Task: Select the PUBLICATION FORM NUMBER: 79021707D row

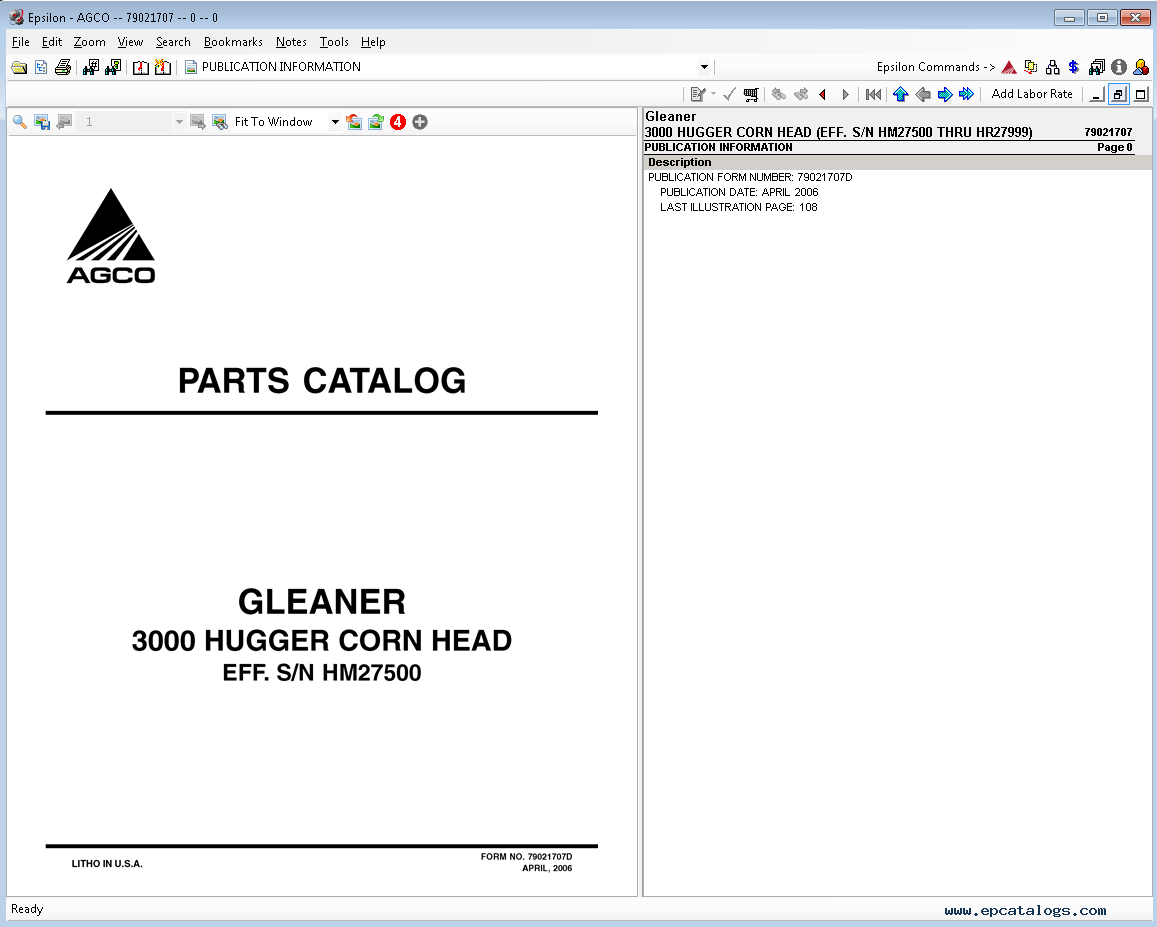Action: click(x=750, y=177)
